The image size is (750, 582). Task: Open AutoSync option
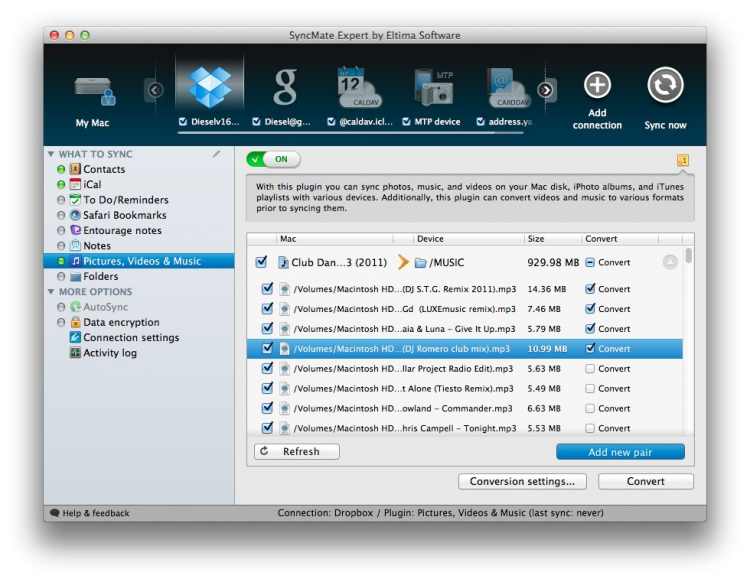[x=105, y=307]
